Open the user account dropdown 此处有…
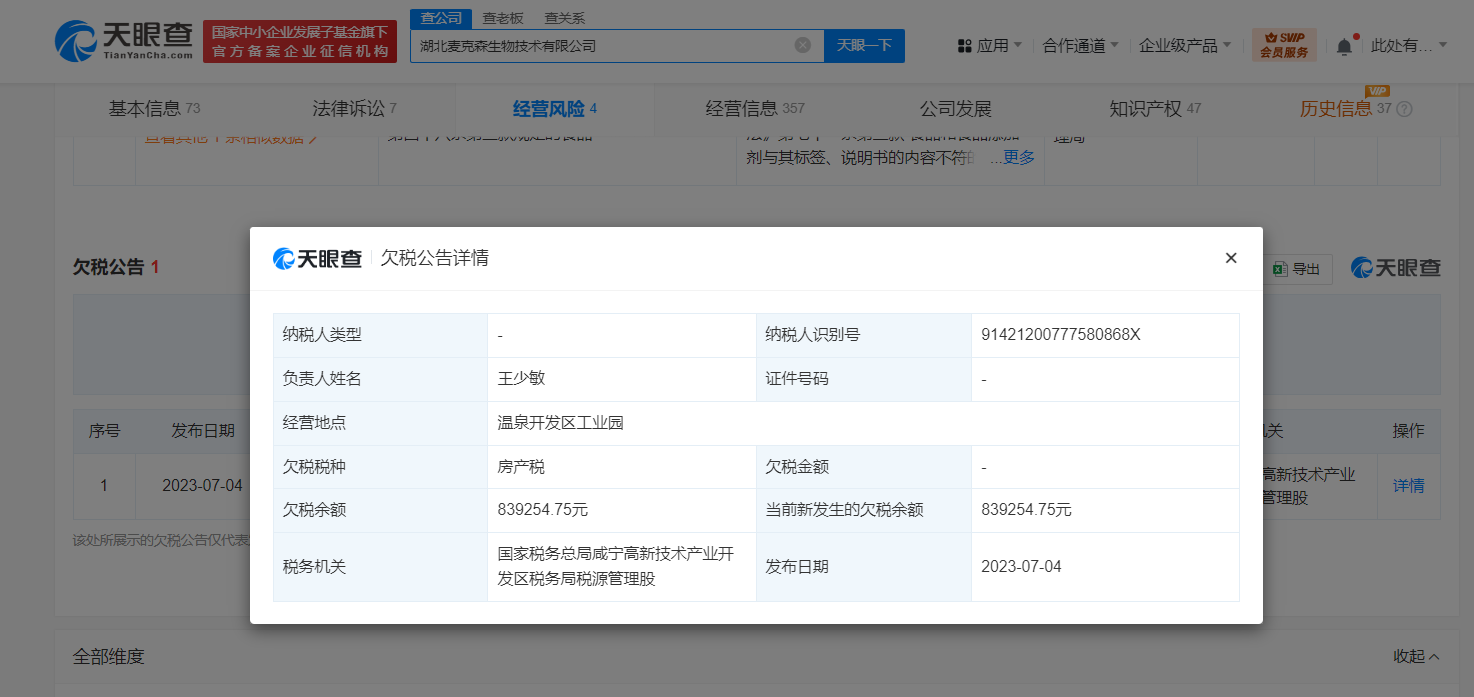The image size is (1474, 697). (x=1409, y=45)
